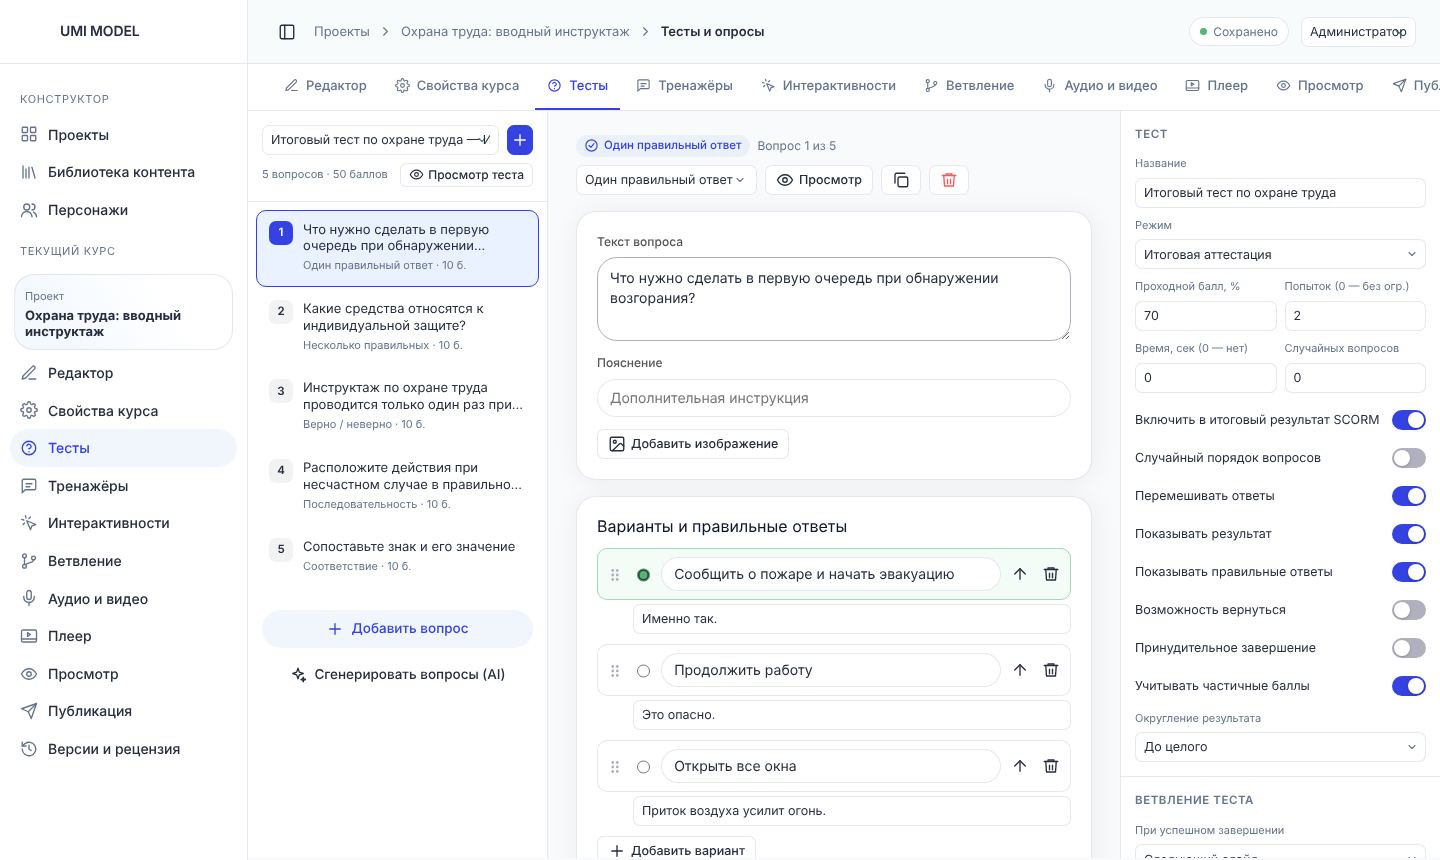Image resolution: width=1440 pixels, height=860 pixels.
Task: Toggle the sidebar panel icon
Action: pyautogui.click(x=287, y=32)
